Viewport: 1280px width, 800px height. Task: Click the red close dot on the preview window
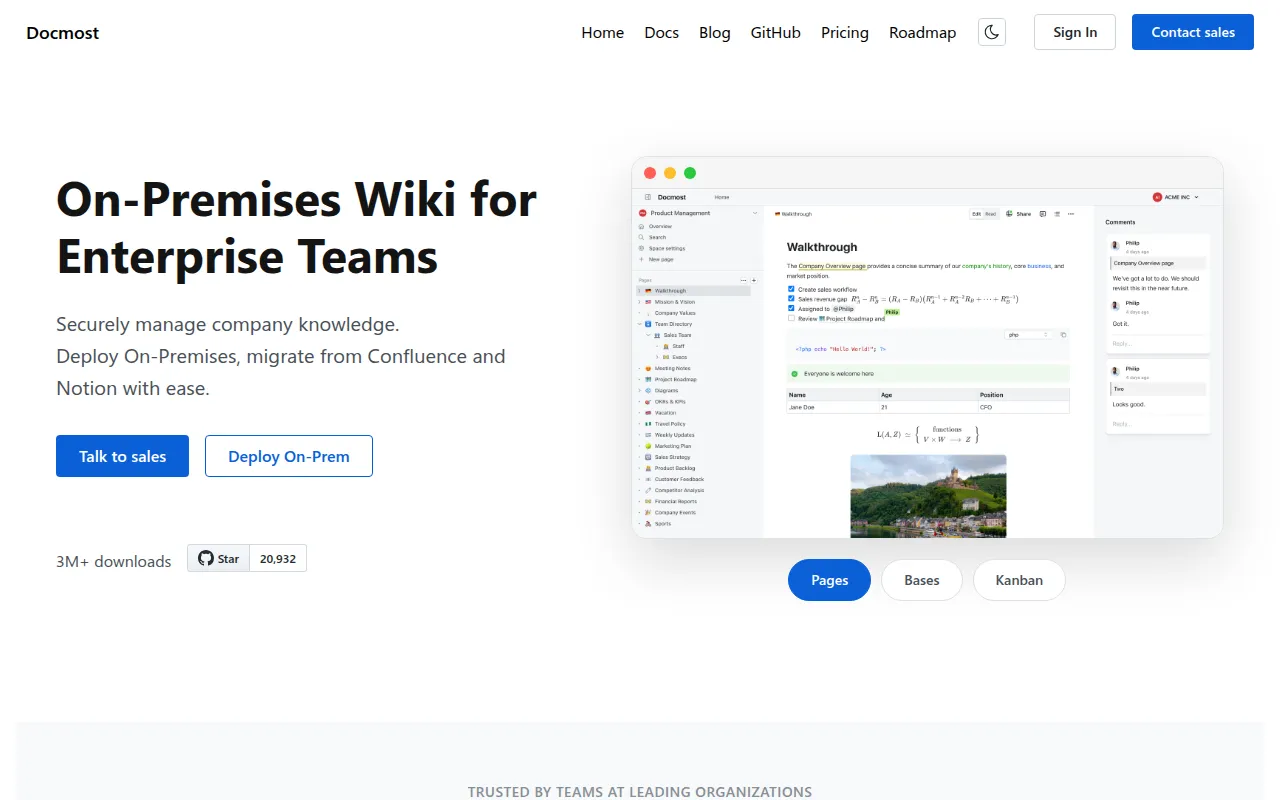tap(650, 173)
